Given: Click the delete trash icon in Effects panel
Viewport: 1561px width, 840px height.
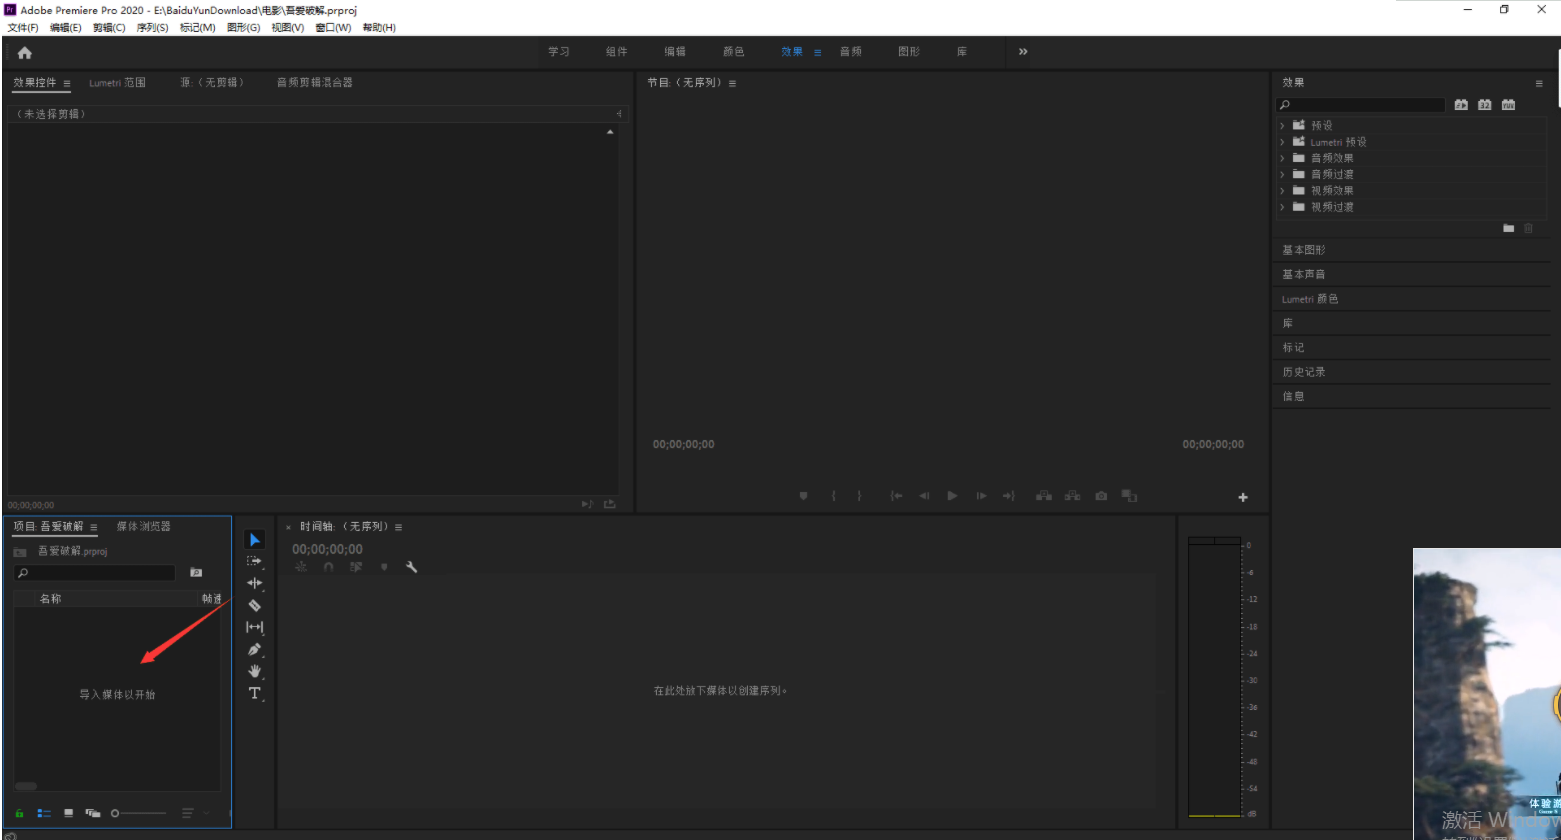Looking at the screenshot, I should [1528, 229].
